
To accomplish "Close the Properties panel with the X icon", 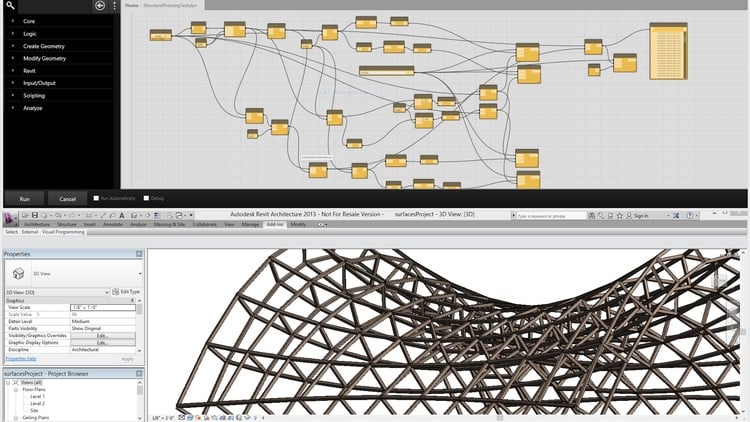I will point(140,254).
